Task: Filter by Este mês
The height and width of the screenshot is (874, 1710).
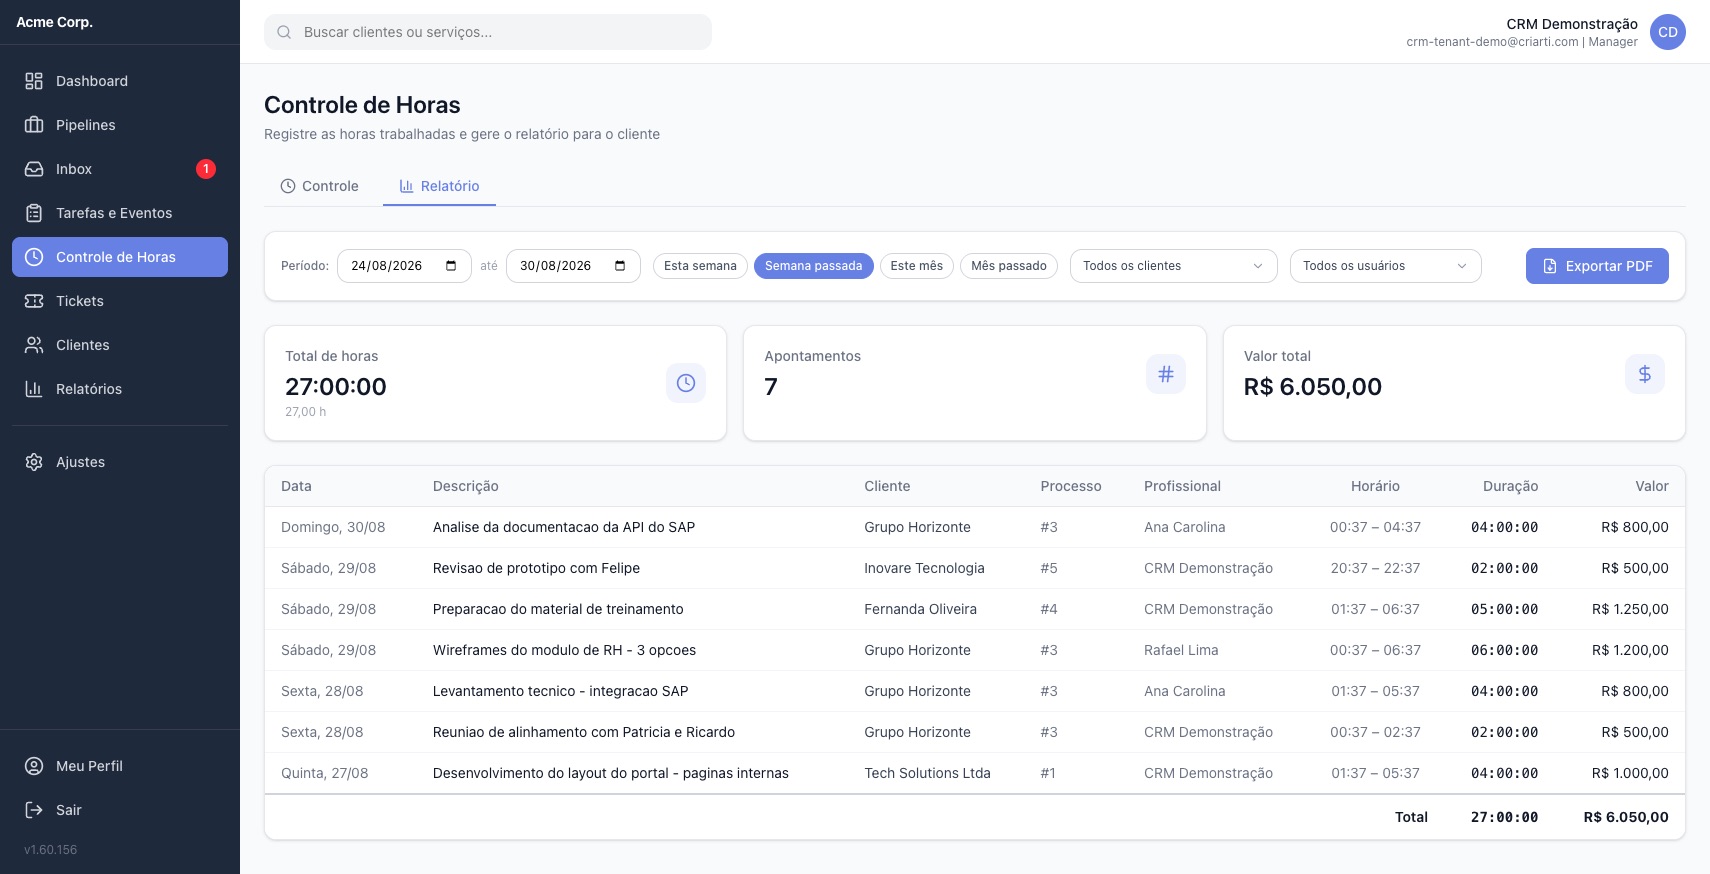Action: pos(917,266)
